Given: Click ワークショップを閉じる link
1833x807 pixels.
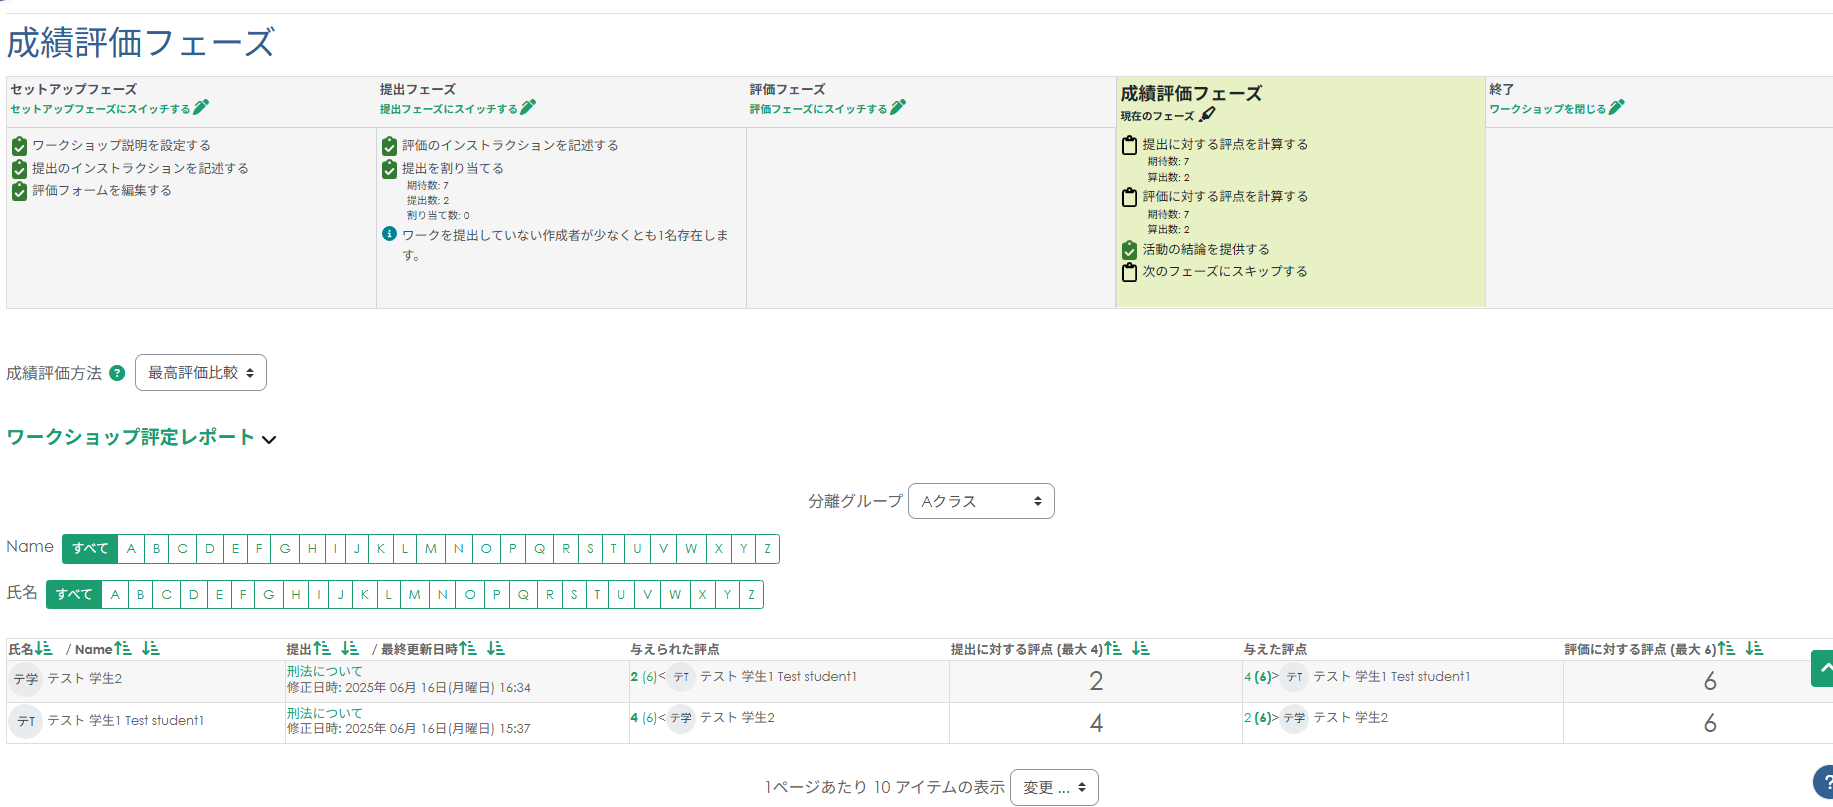Looking at the screenshot, I should click(1547, 109).
